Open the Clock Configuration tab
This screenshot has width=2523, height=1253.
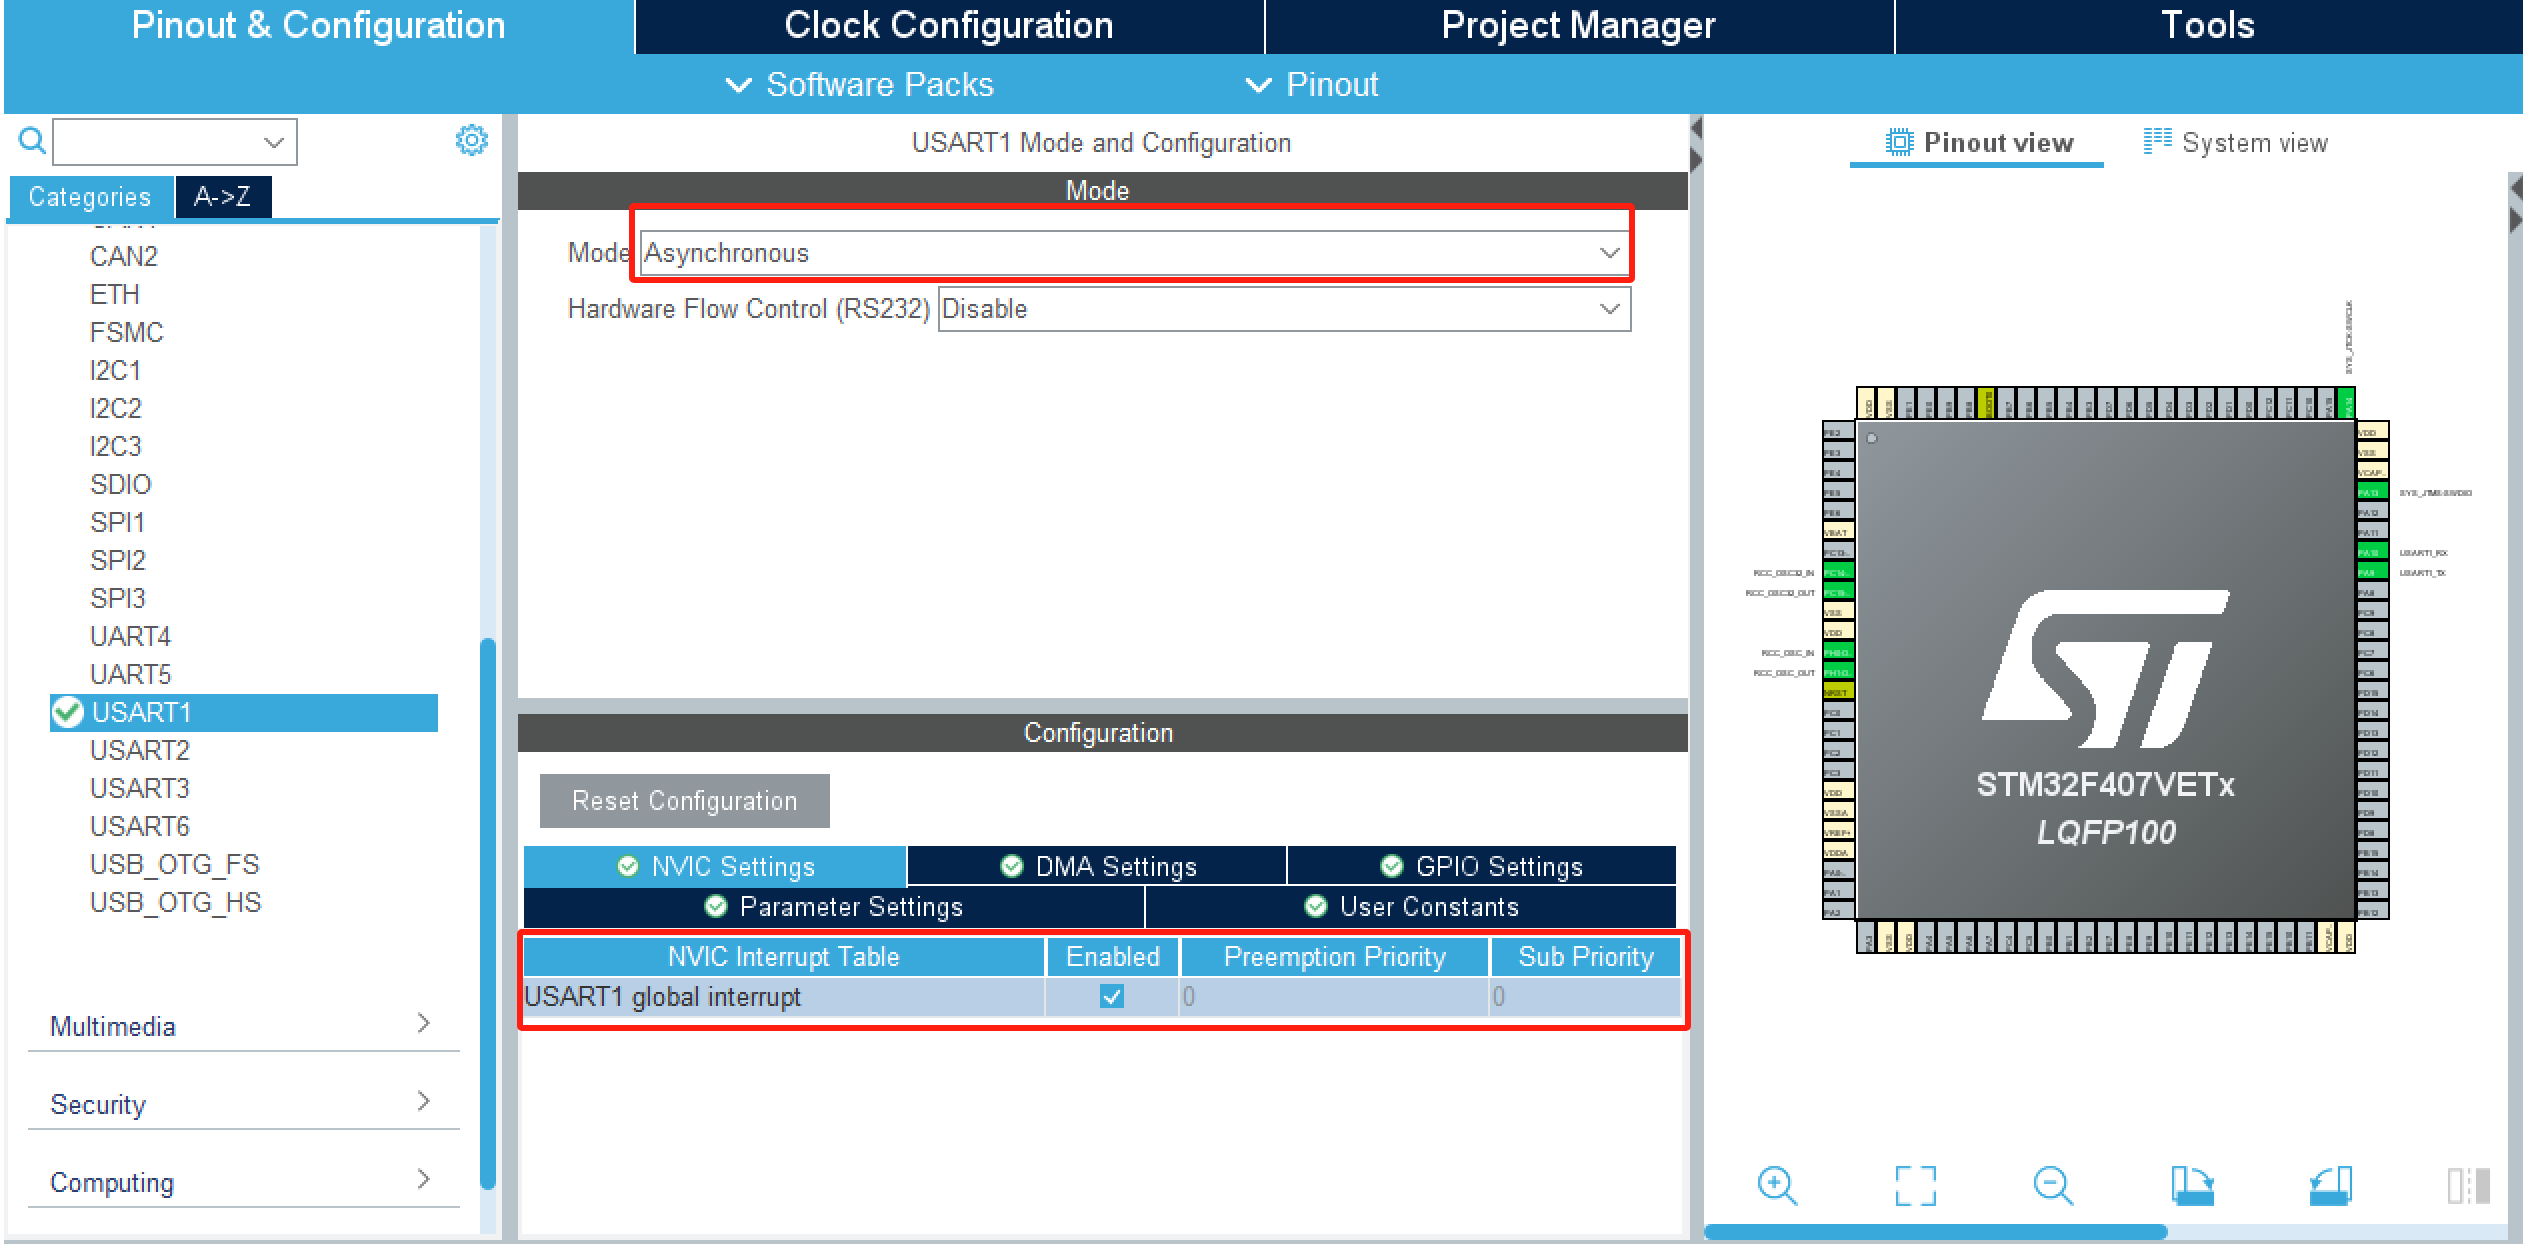click(x=948, y=26)
